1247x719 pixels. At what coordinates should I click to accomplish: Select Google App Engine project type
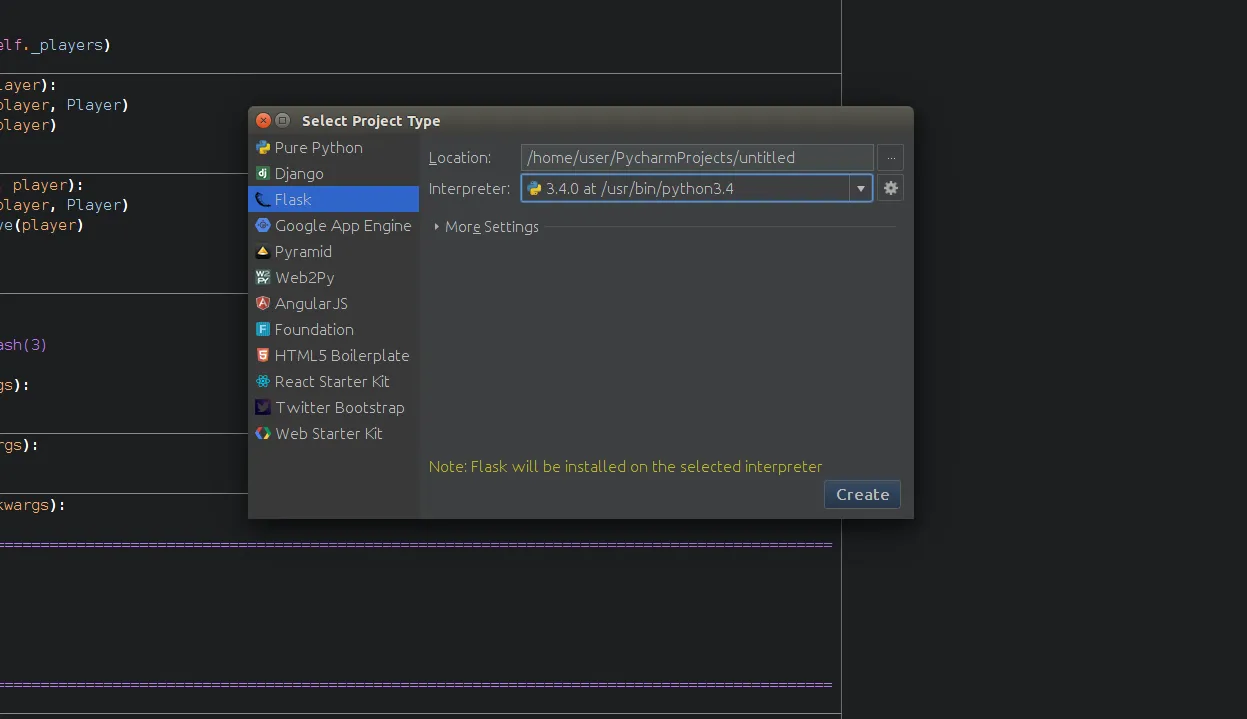tap(334, 225)
